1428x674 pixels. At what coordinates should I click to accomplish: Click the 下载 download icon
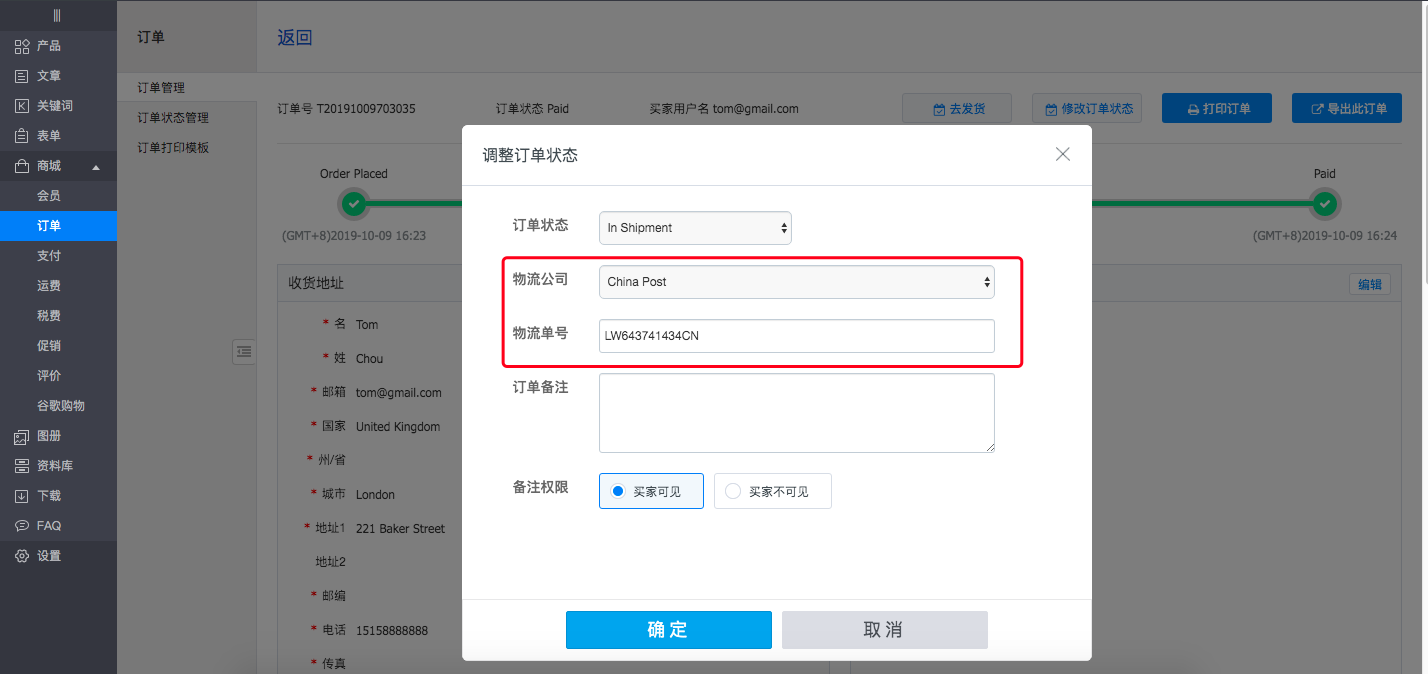[x=22, y=496]
